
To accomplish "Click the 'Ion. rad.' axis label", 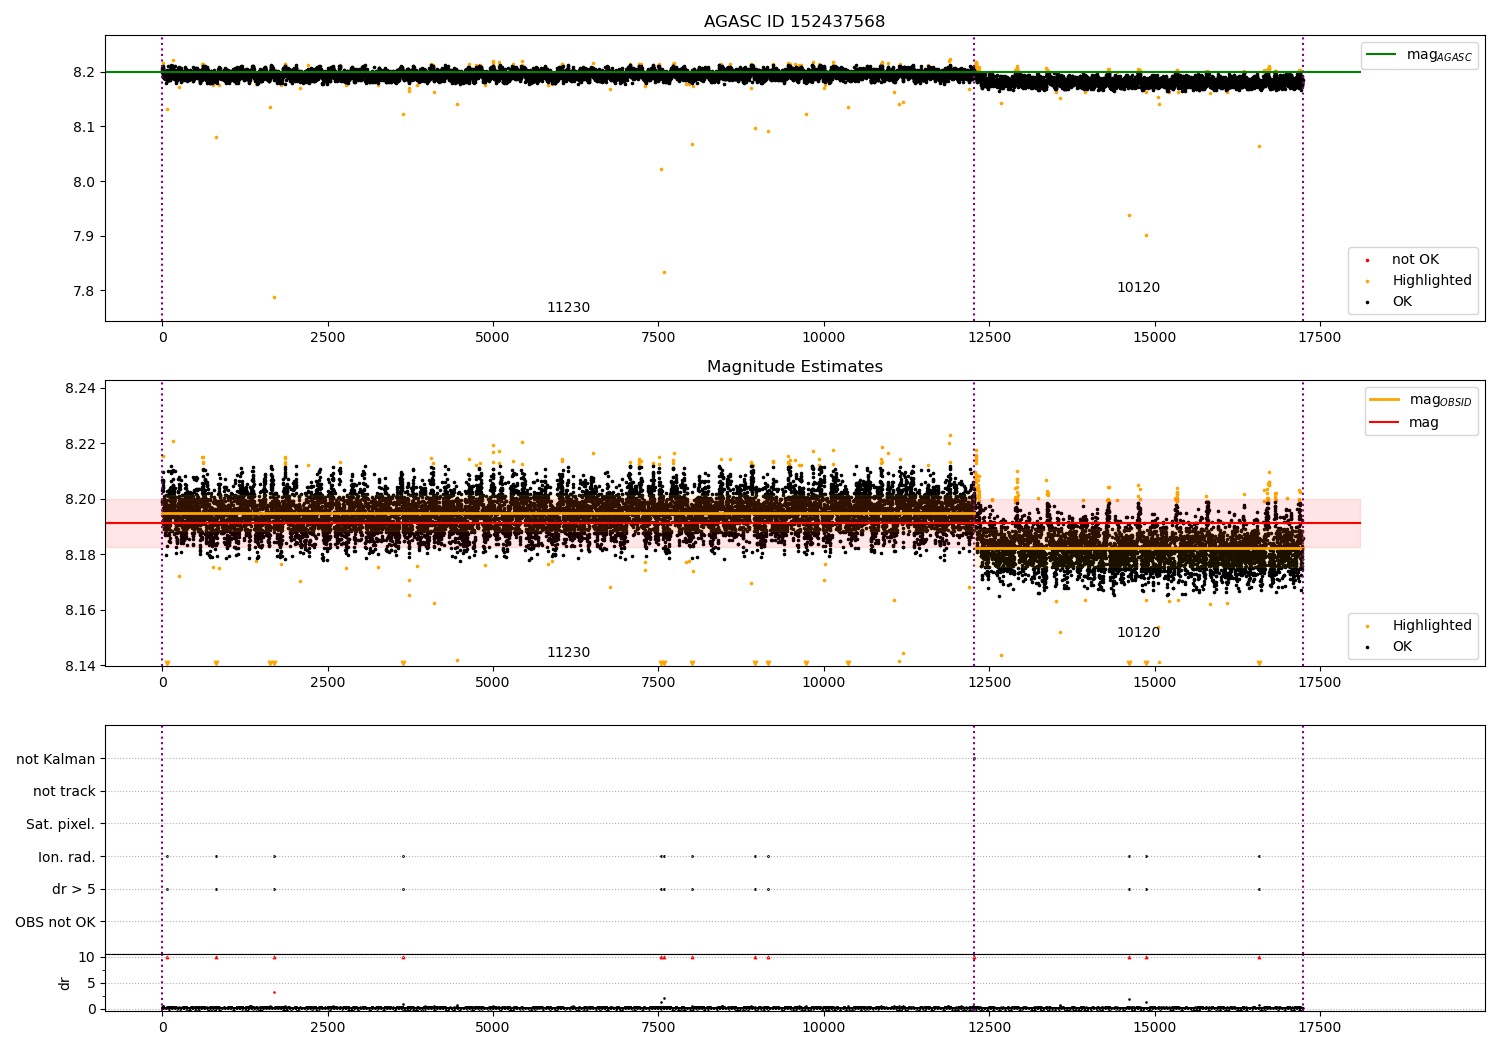I will tap(67, 857).
